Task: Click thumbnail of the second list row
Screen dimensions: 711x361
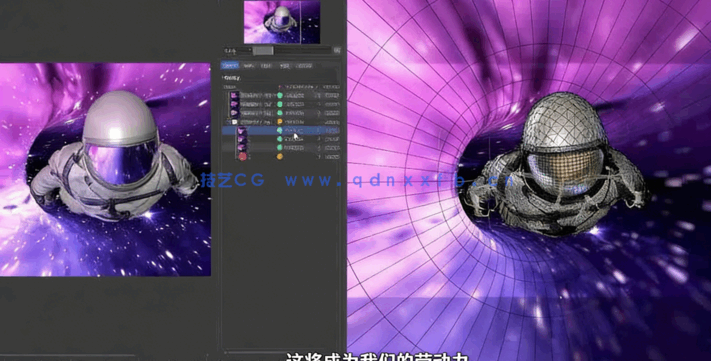Action: [234, 104]
